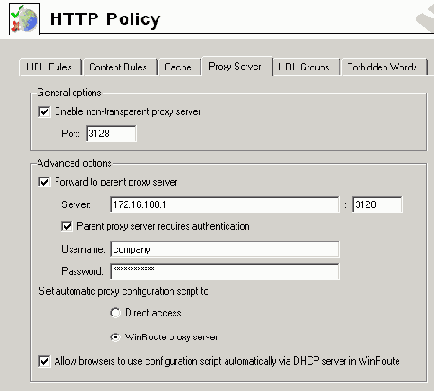Click the Password input field

225,271
